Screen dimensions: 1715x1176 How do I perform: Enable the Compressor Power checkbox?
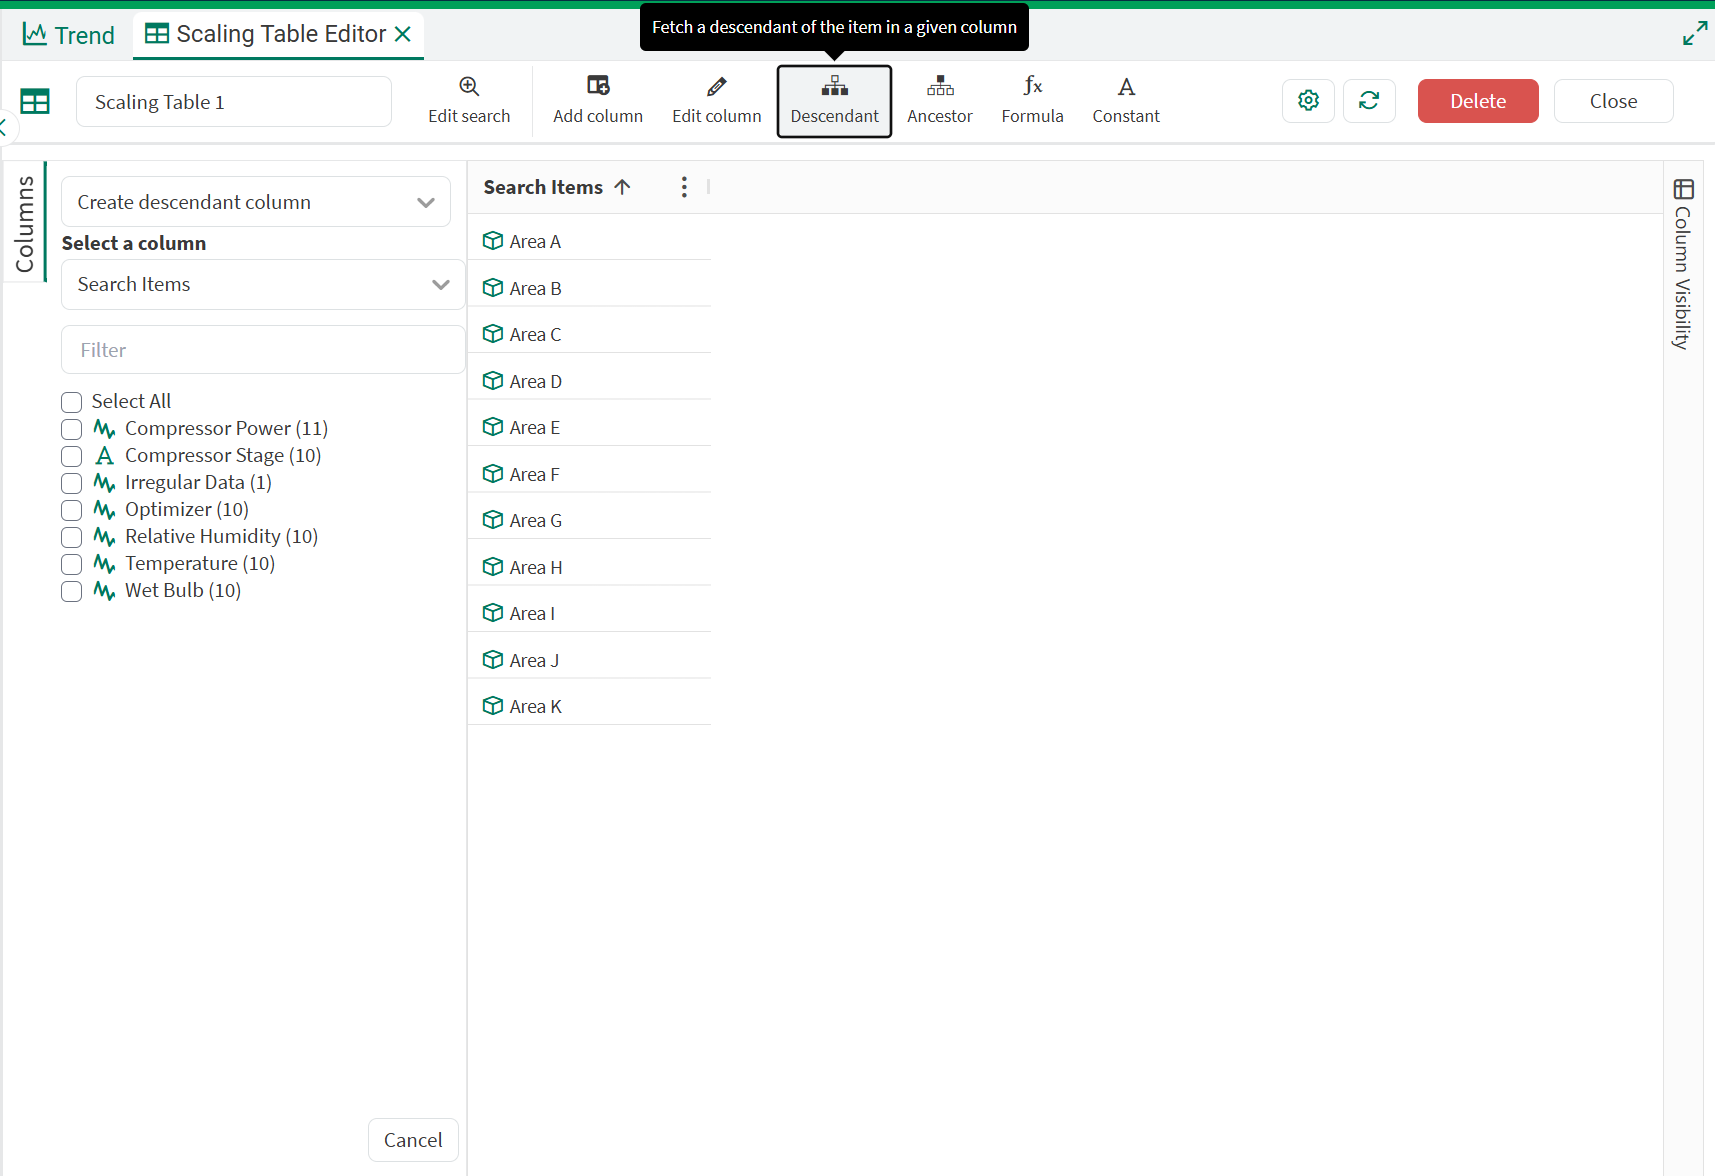coord(72,429)
